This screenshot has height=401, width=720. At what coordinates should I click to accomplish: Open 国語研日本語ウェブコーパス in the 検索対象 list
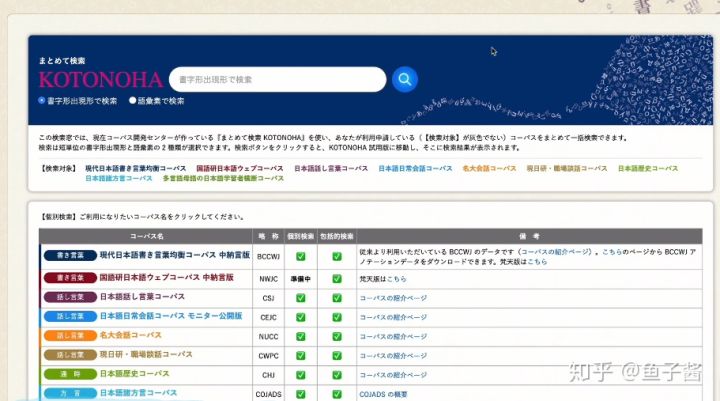240,169
